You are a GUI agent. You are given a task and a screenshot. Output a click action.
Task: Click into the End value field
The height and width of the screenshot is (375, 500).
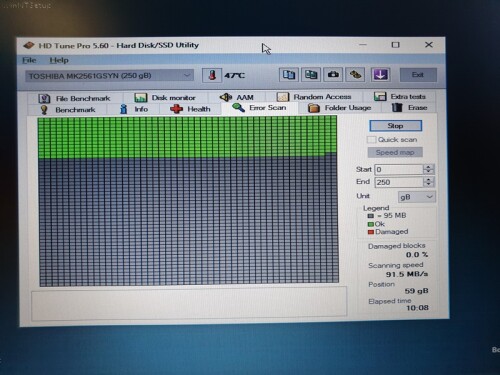tap(399, 182)
